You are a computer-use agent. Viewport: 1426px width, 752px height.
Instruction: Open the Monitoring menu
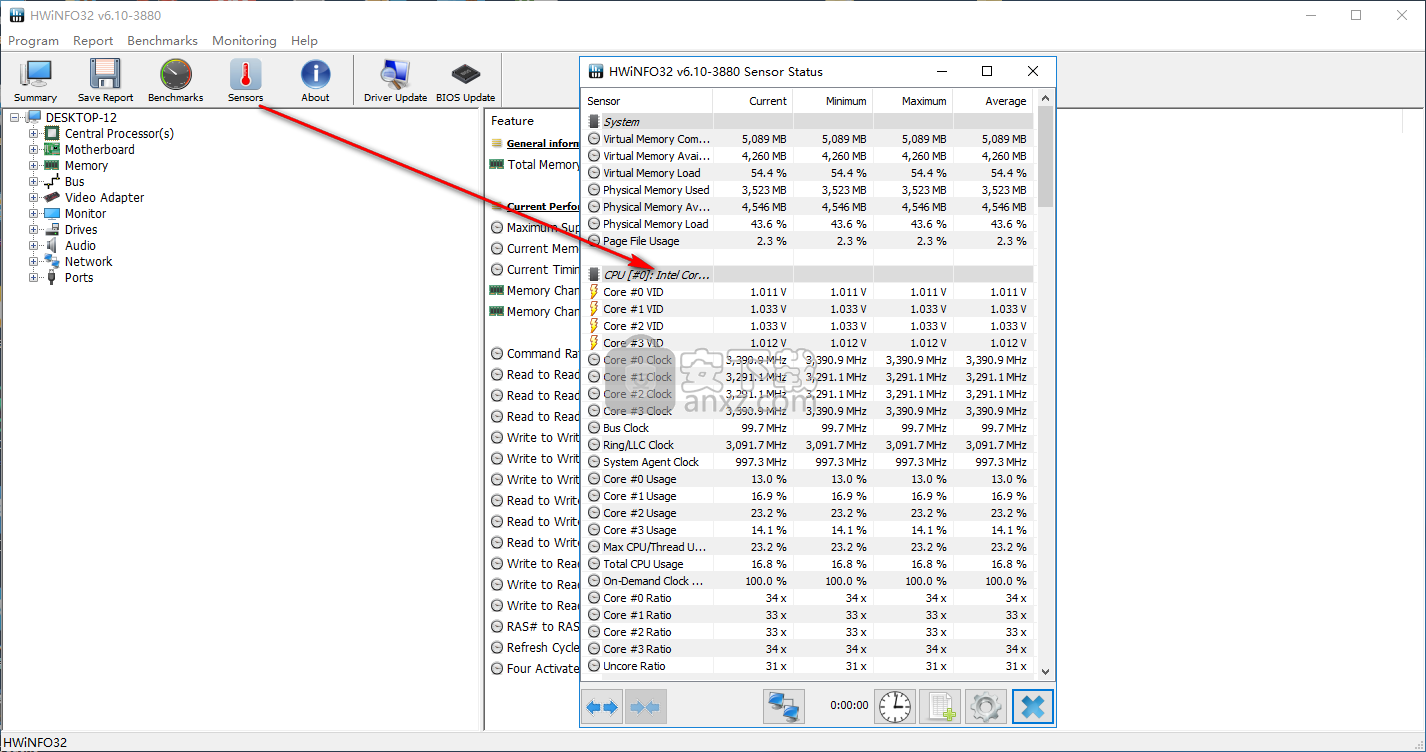(x=244, y=41)
